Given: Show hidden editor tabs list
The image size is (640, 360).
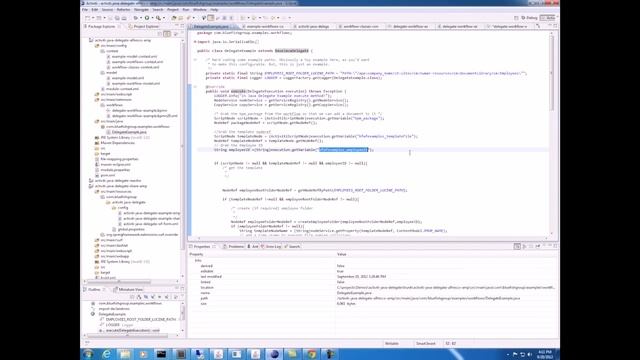Looking at the screenshot, I should click(538, 26).
